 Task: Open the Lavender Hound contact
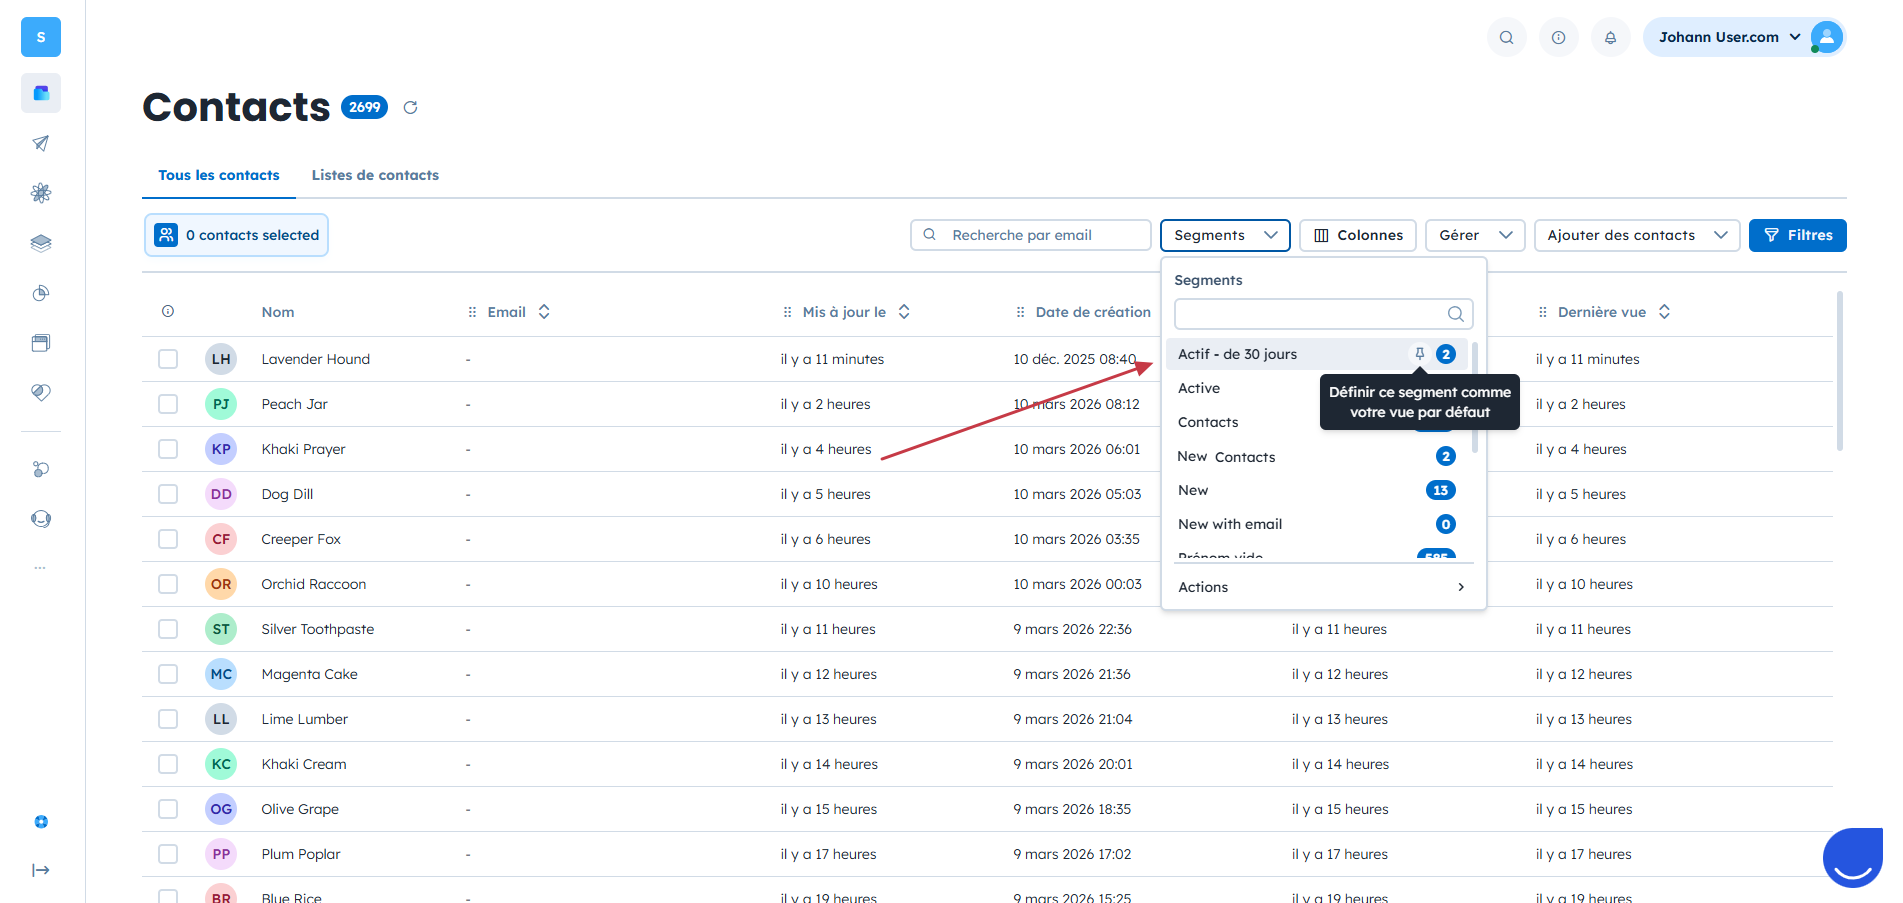coord(316,359)
